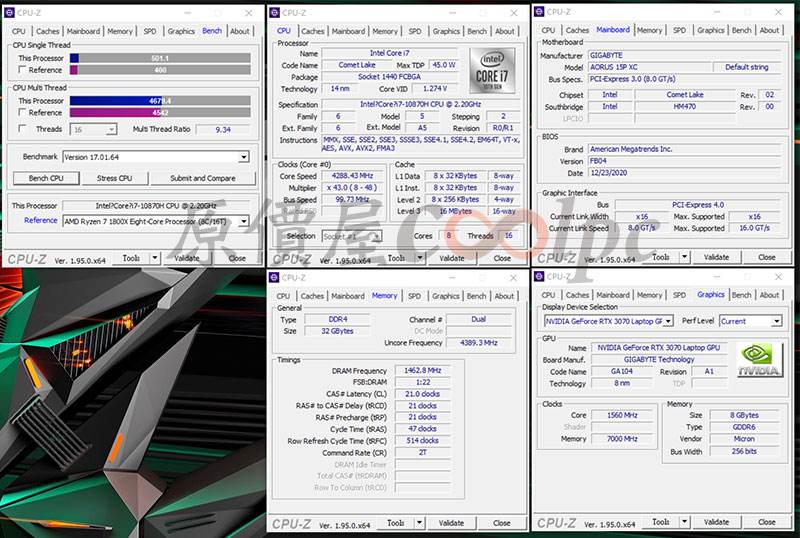Expand the reference processor list showing AMD Ryzen 7 1800X

point(243,220)
